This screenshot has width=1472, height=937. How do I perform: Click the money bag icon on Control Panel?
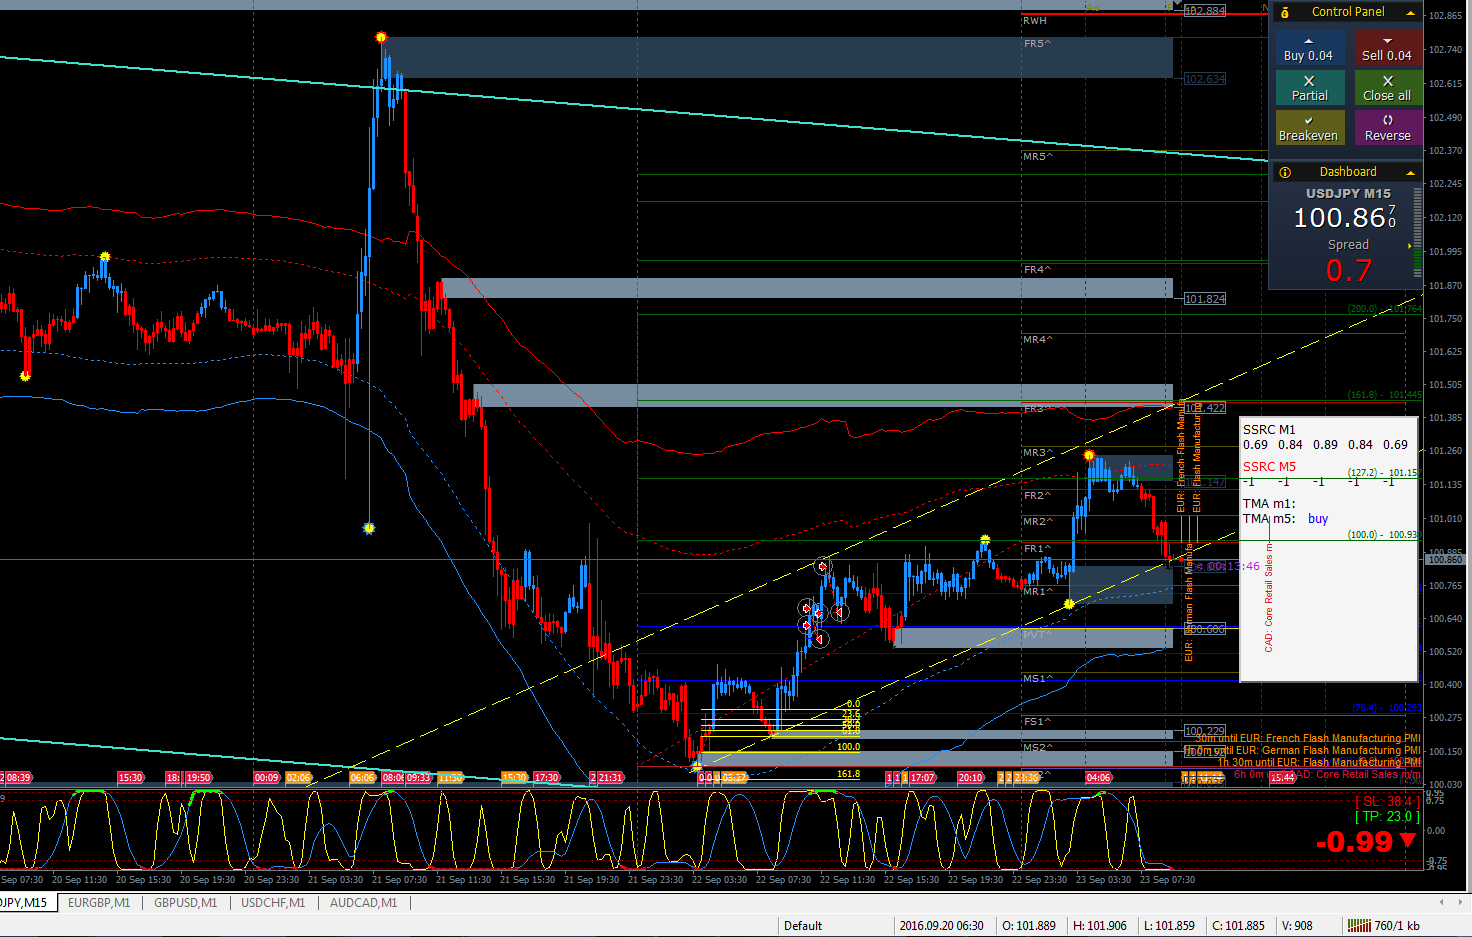tap(1285, 12)
